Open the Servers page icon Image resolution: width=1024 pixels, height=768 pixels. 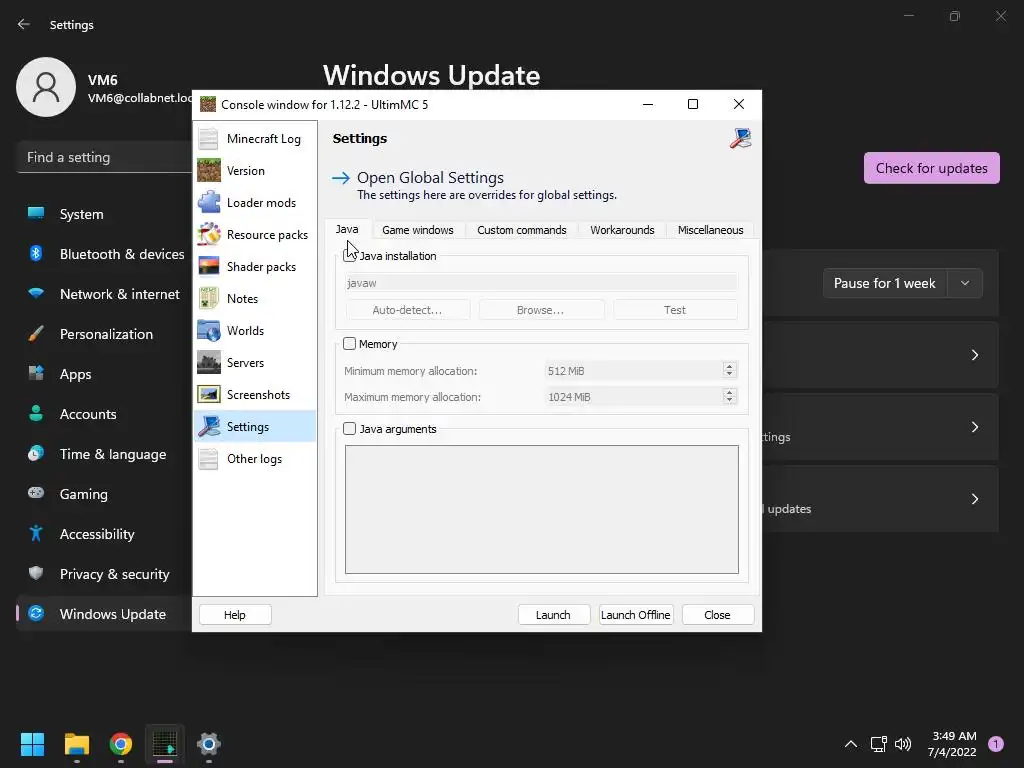[209, 362]
